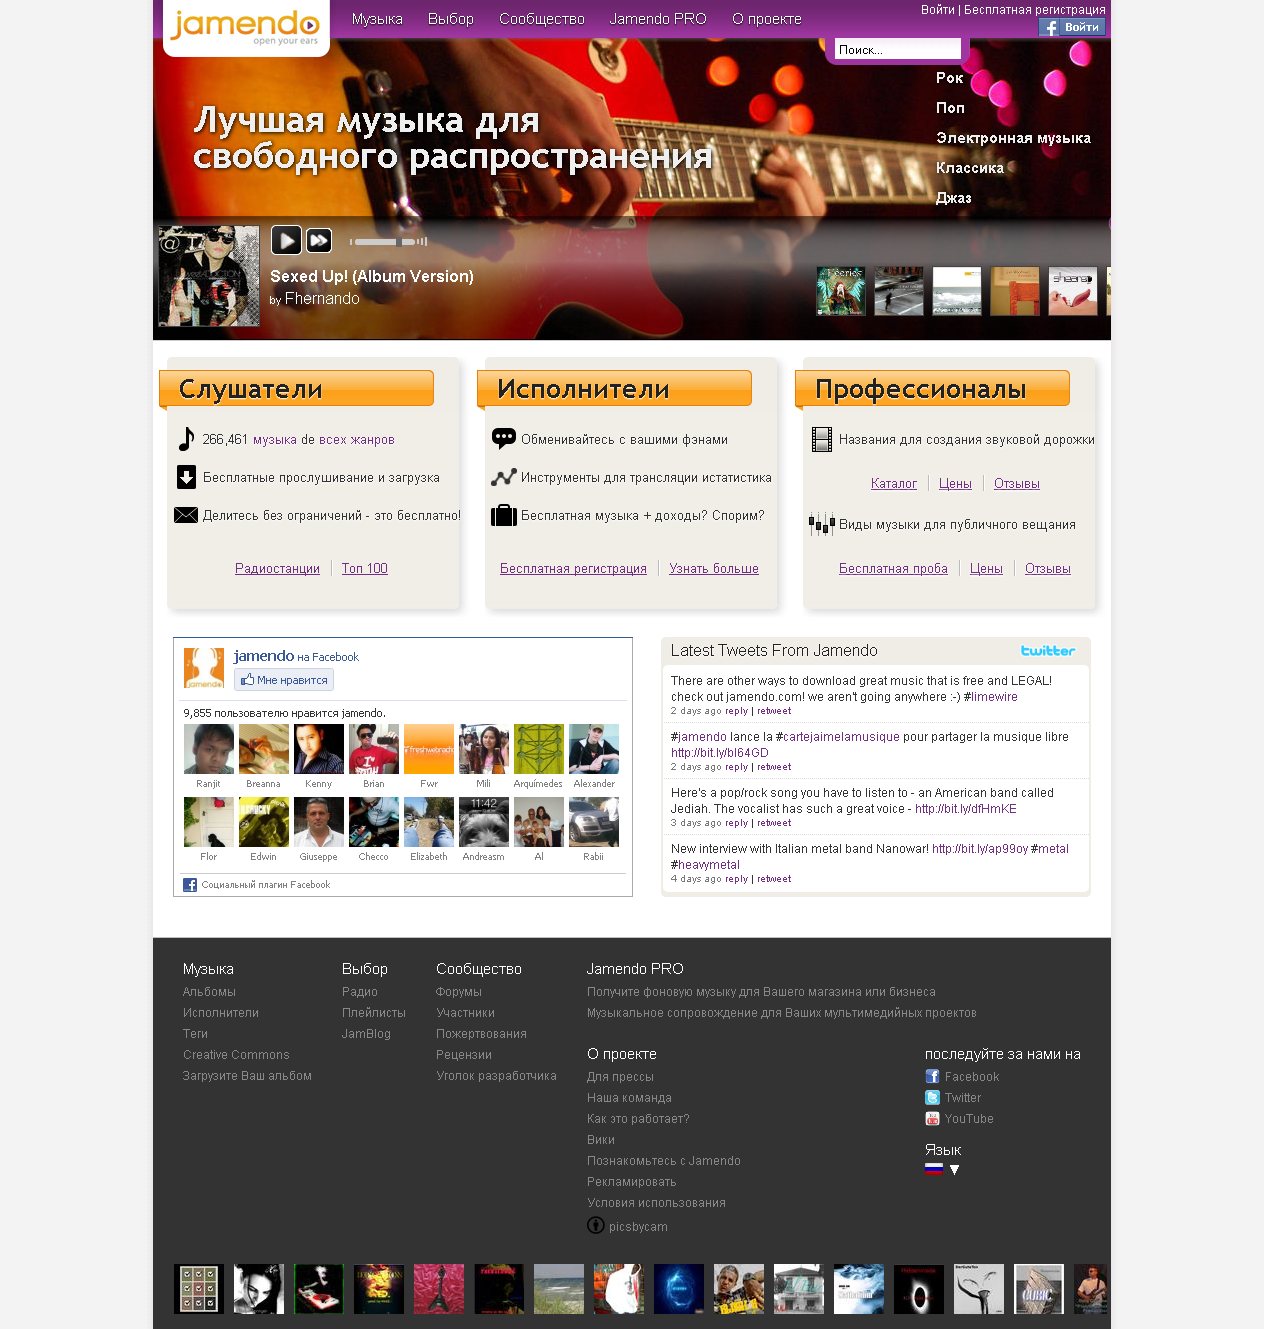Click the Профессионалы section heading
This screenshot has height=1329, width=1264.
click(933, 389)
